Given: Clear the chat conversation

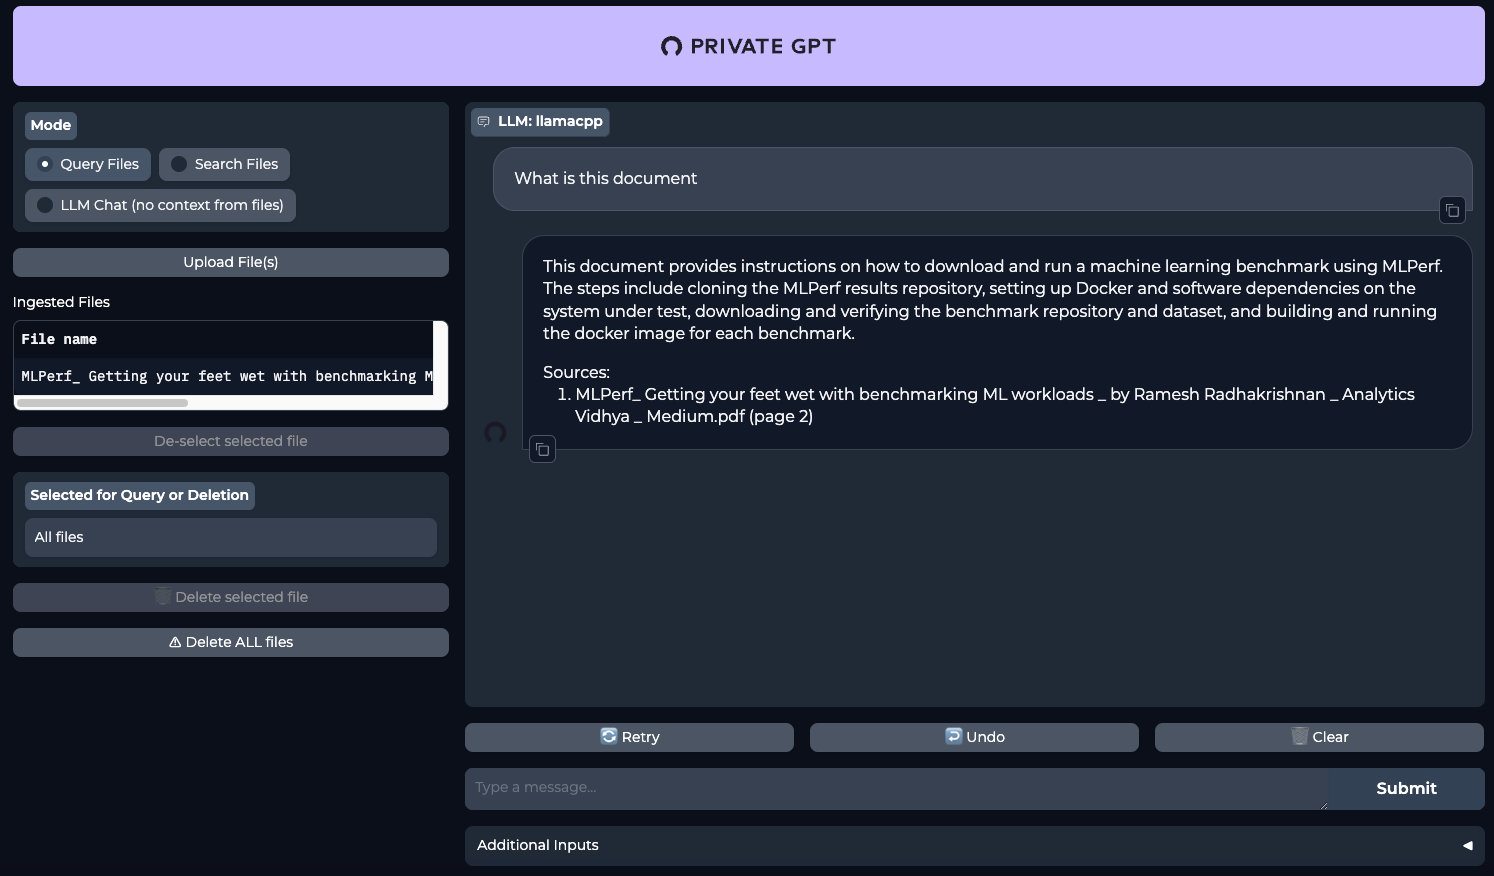Looking at the screenshot, I should coord(1319,737).
